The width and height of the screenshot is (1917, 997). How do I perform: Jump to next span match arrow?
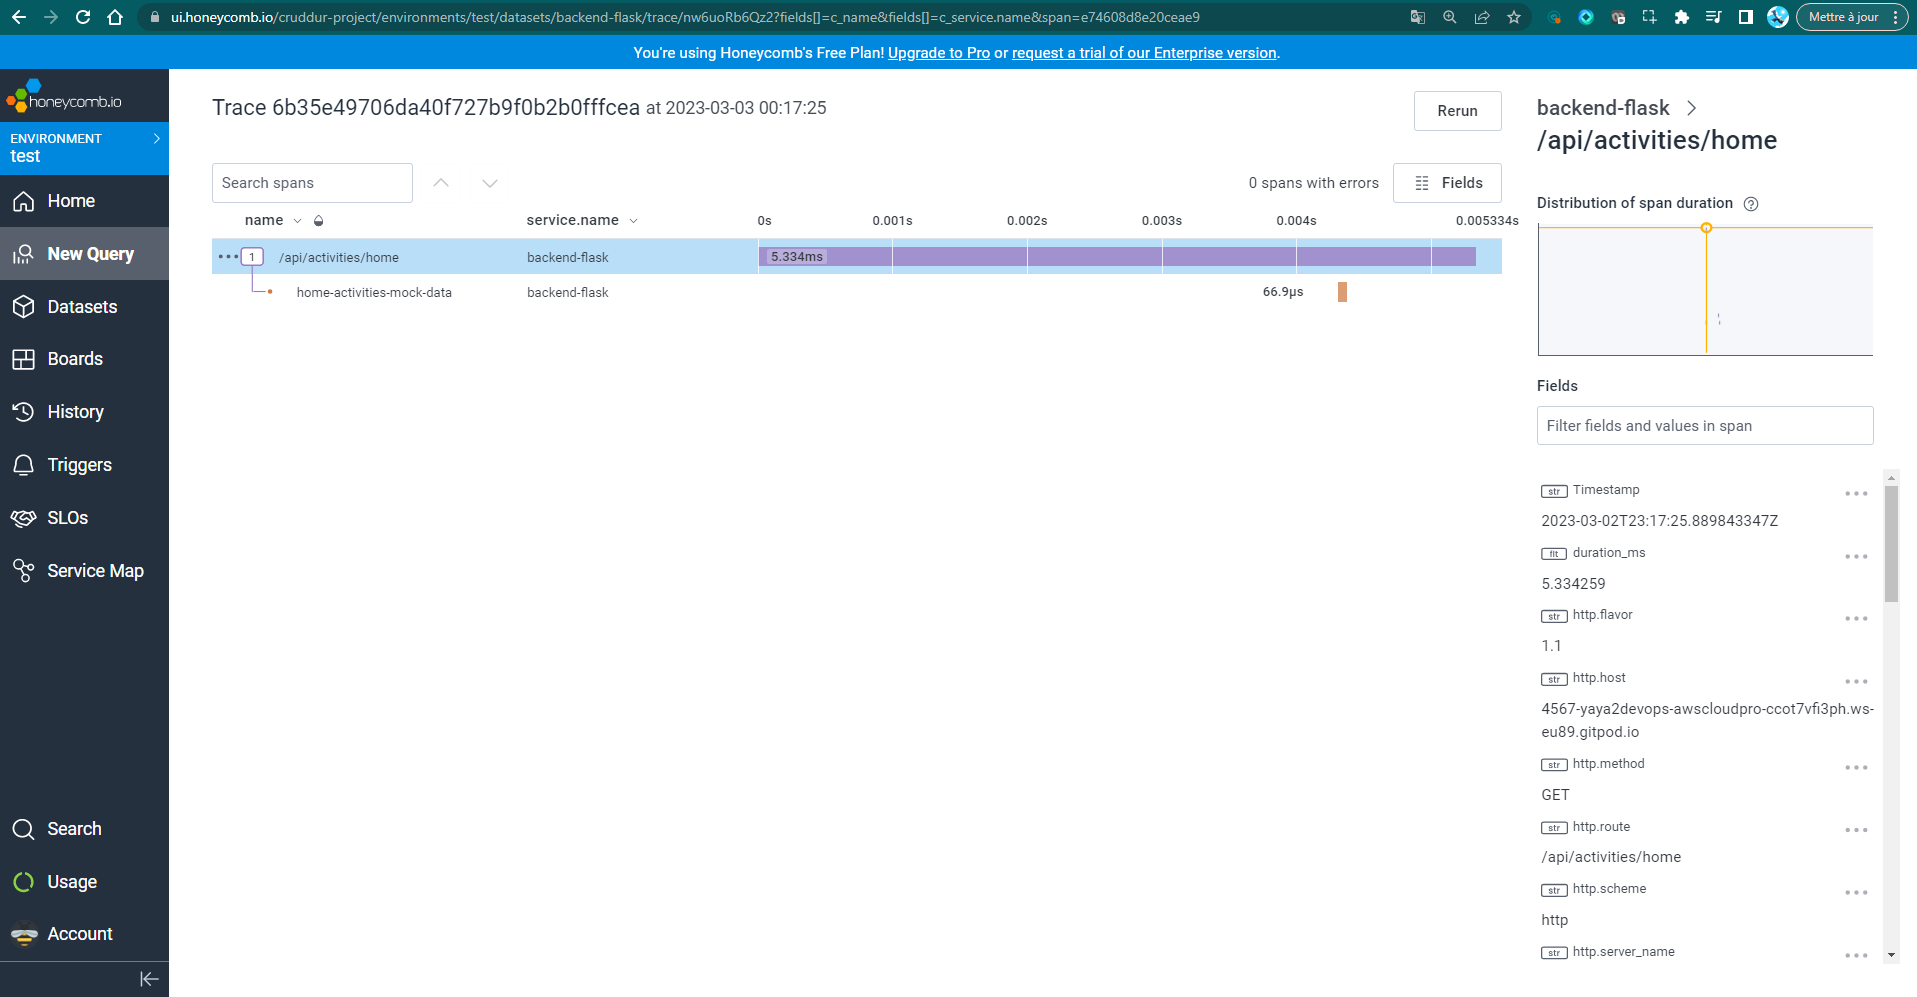click(490, 183)
